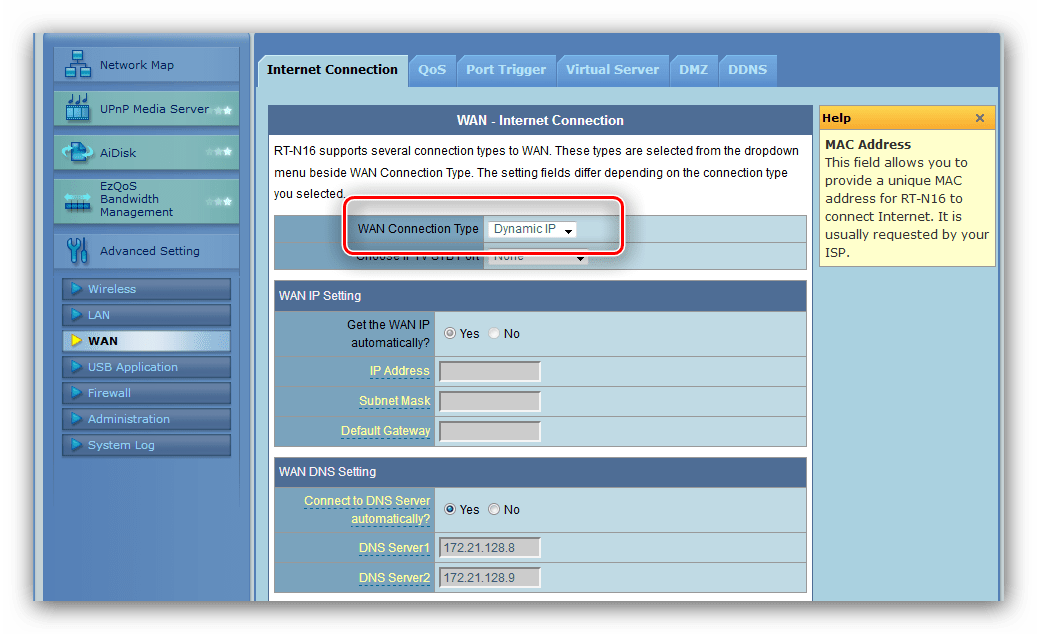Switch to the QoS tab
Image resolution: width=1037 pixels, height=634 pixels.
coord(432,70)
